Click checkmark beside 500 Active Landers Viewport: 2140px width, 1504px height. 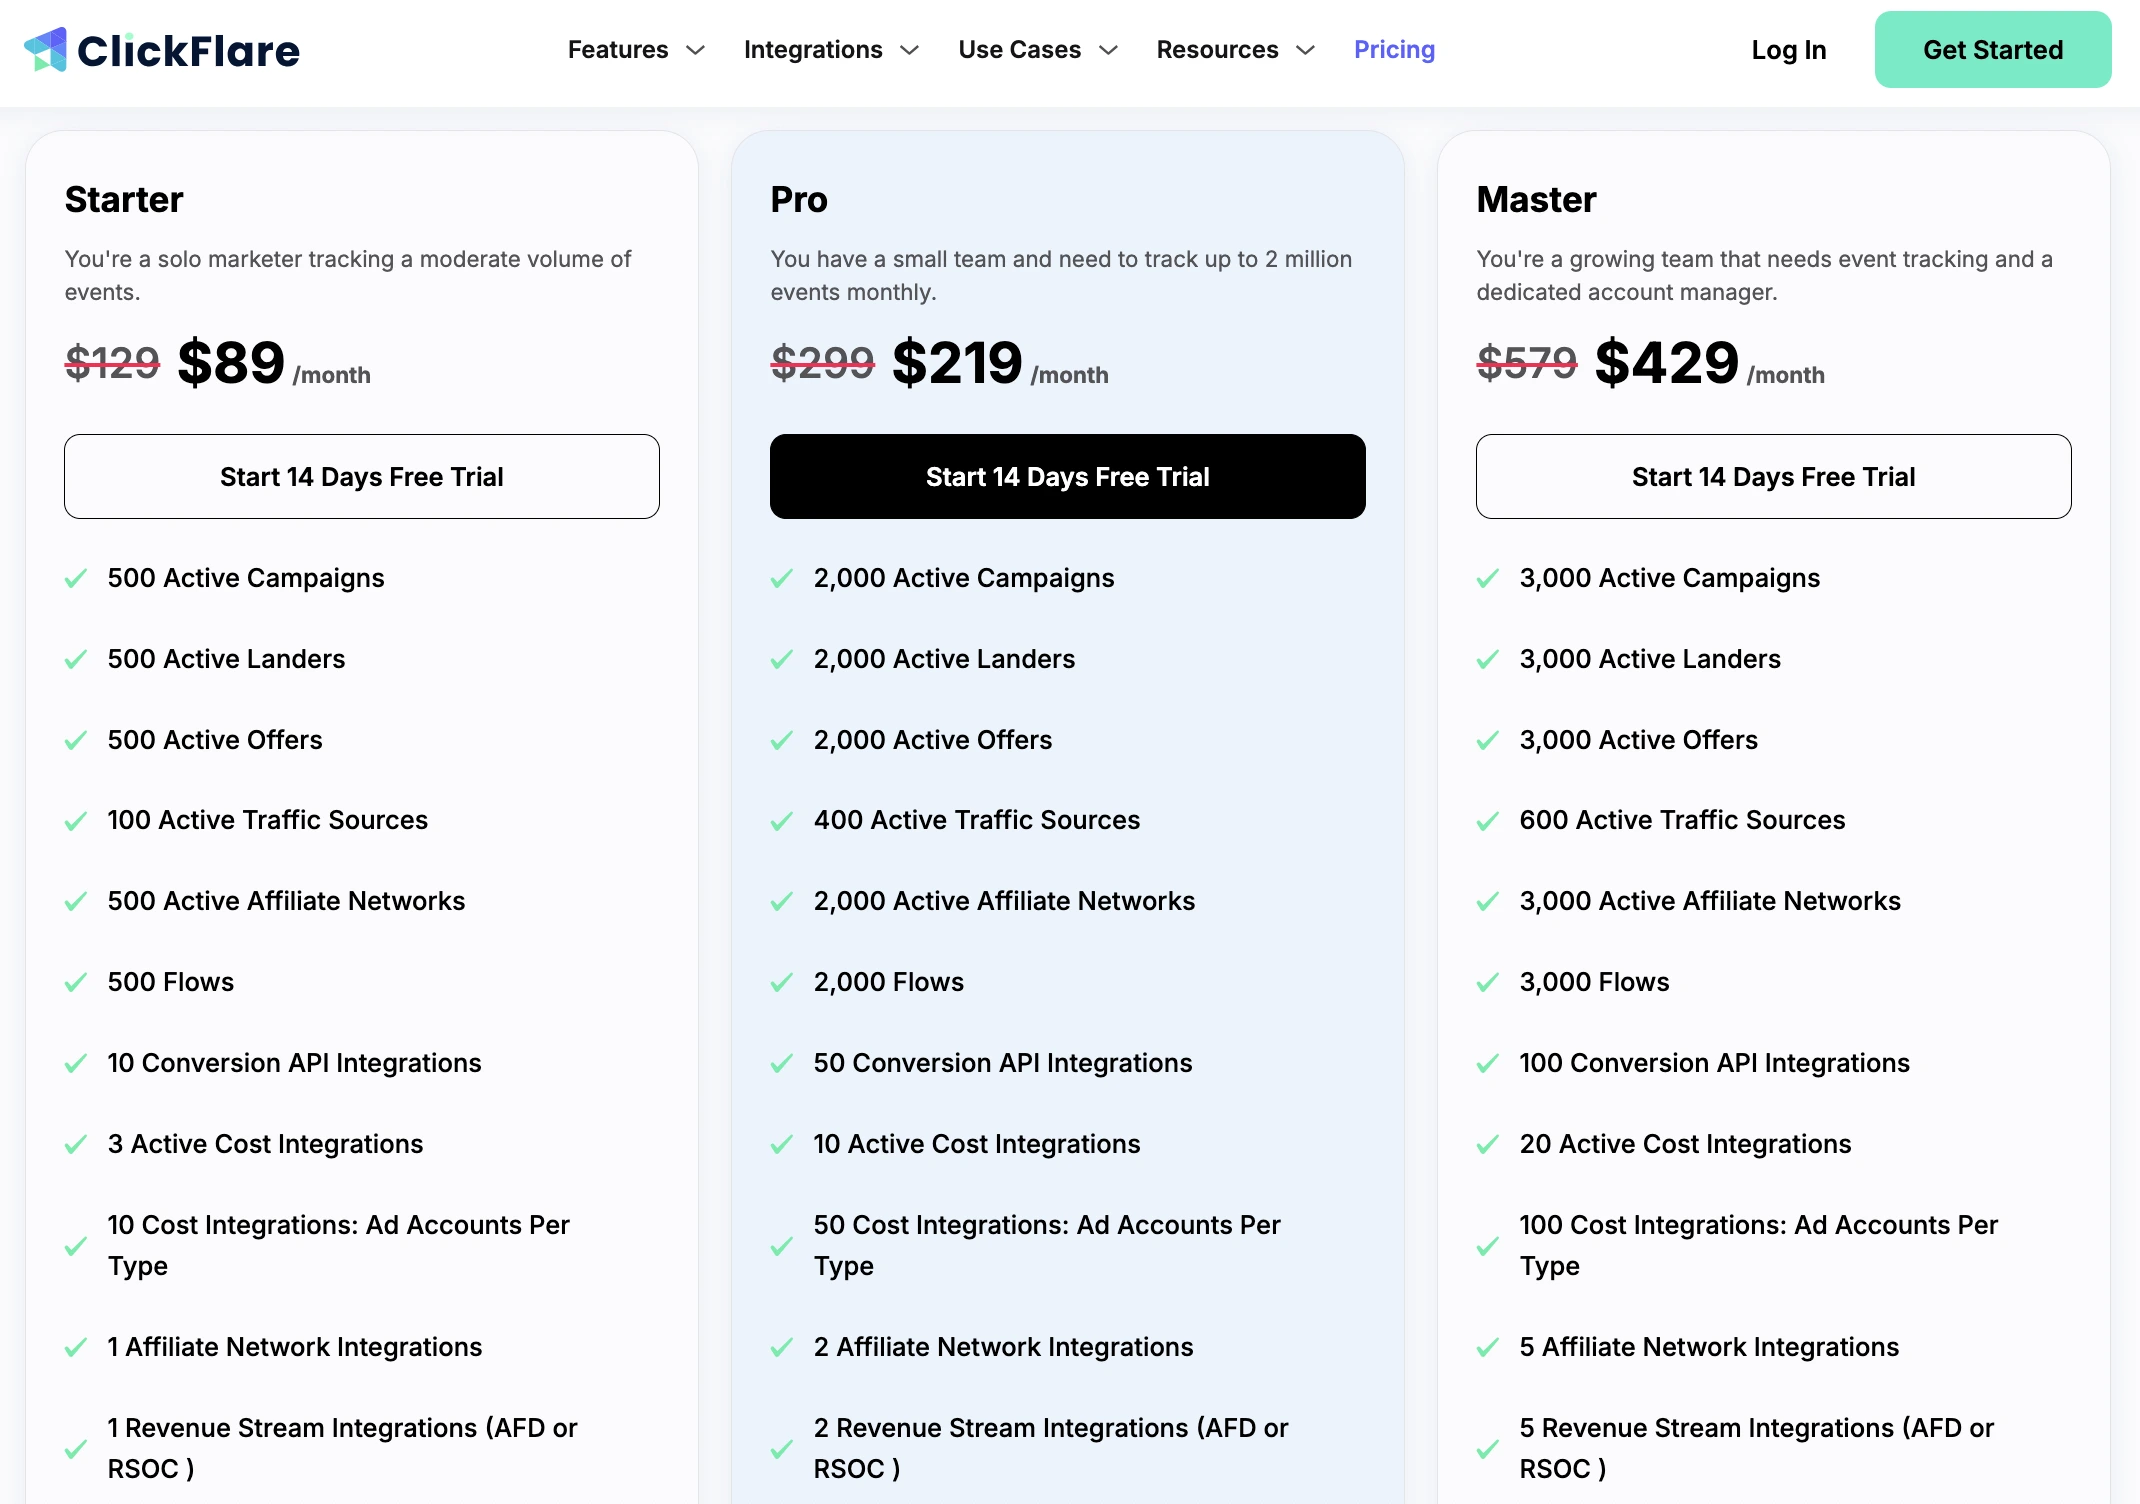76,660
